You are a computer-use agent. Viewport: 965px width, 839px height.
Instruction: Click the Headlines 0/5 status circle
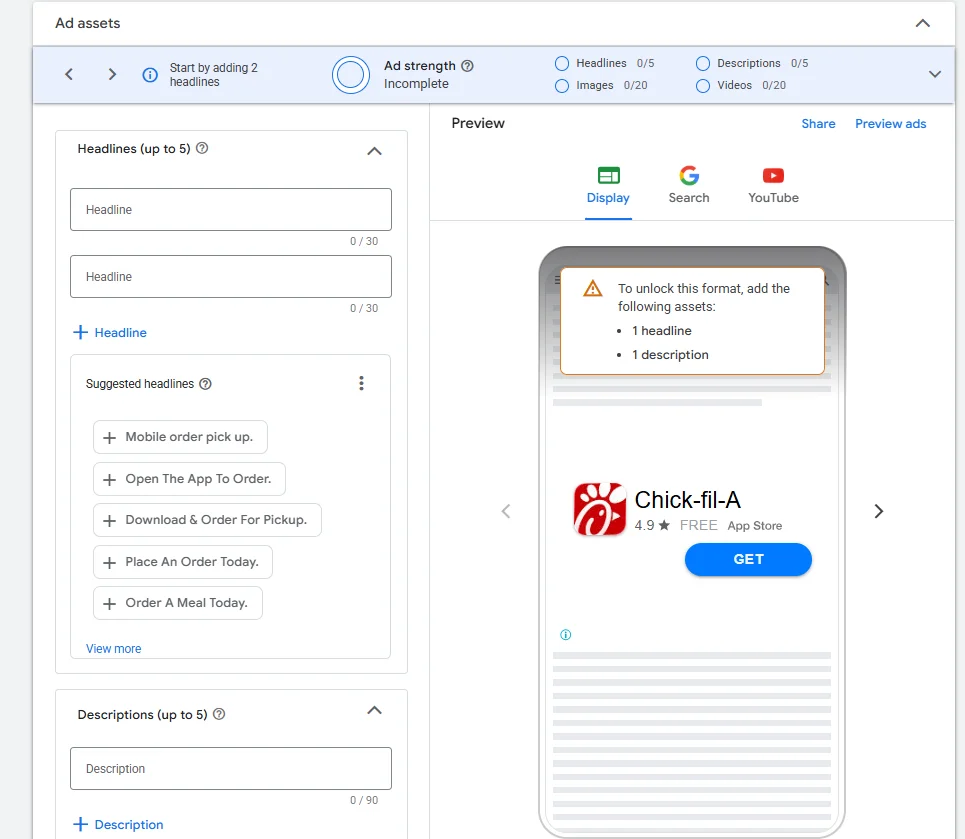point(561,63)
